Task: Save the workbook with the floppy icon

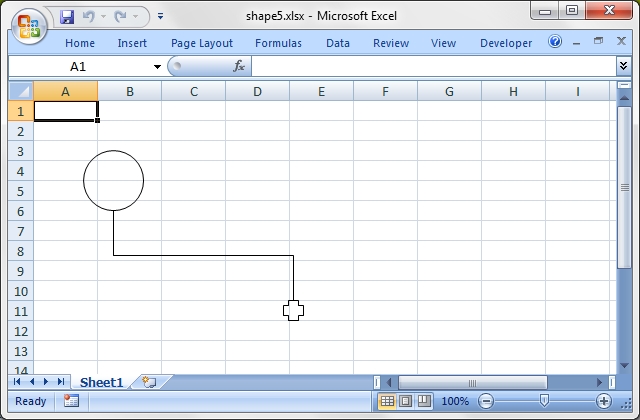Action: [67, 17]
